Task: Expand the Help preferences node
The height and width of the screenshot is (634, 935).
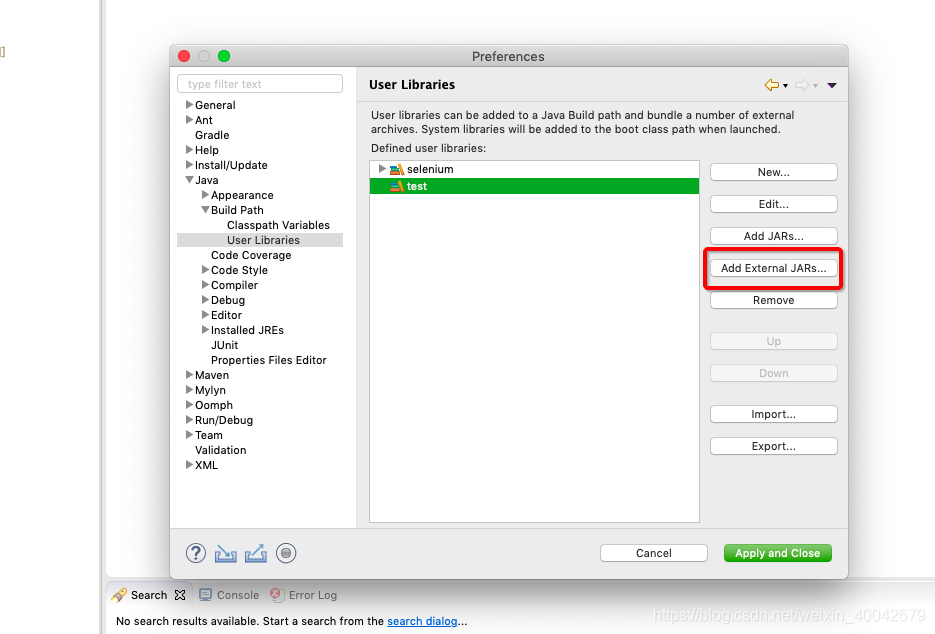Action: click(x=189, y=150)
